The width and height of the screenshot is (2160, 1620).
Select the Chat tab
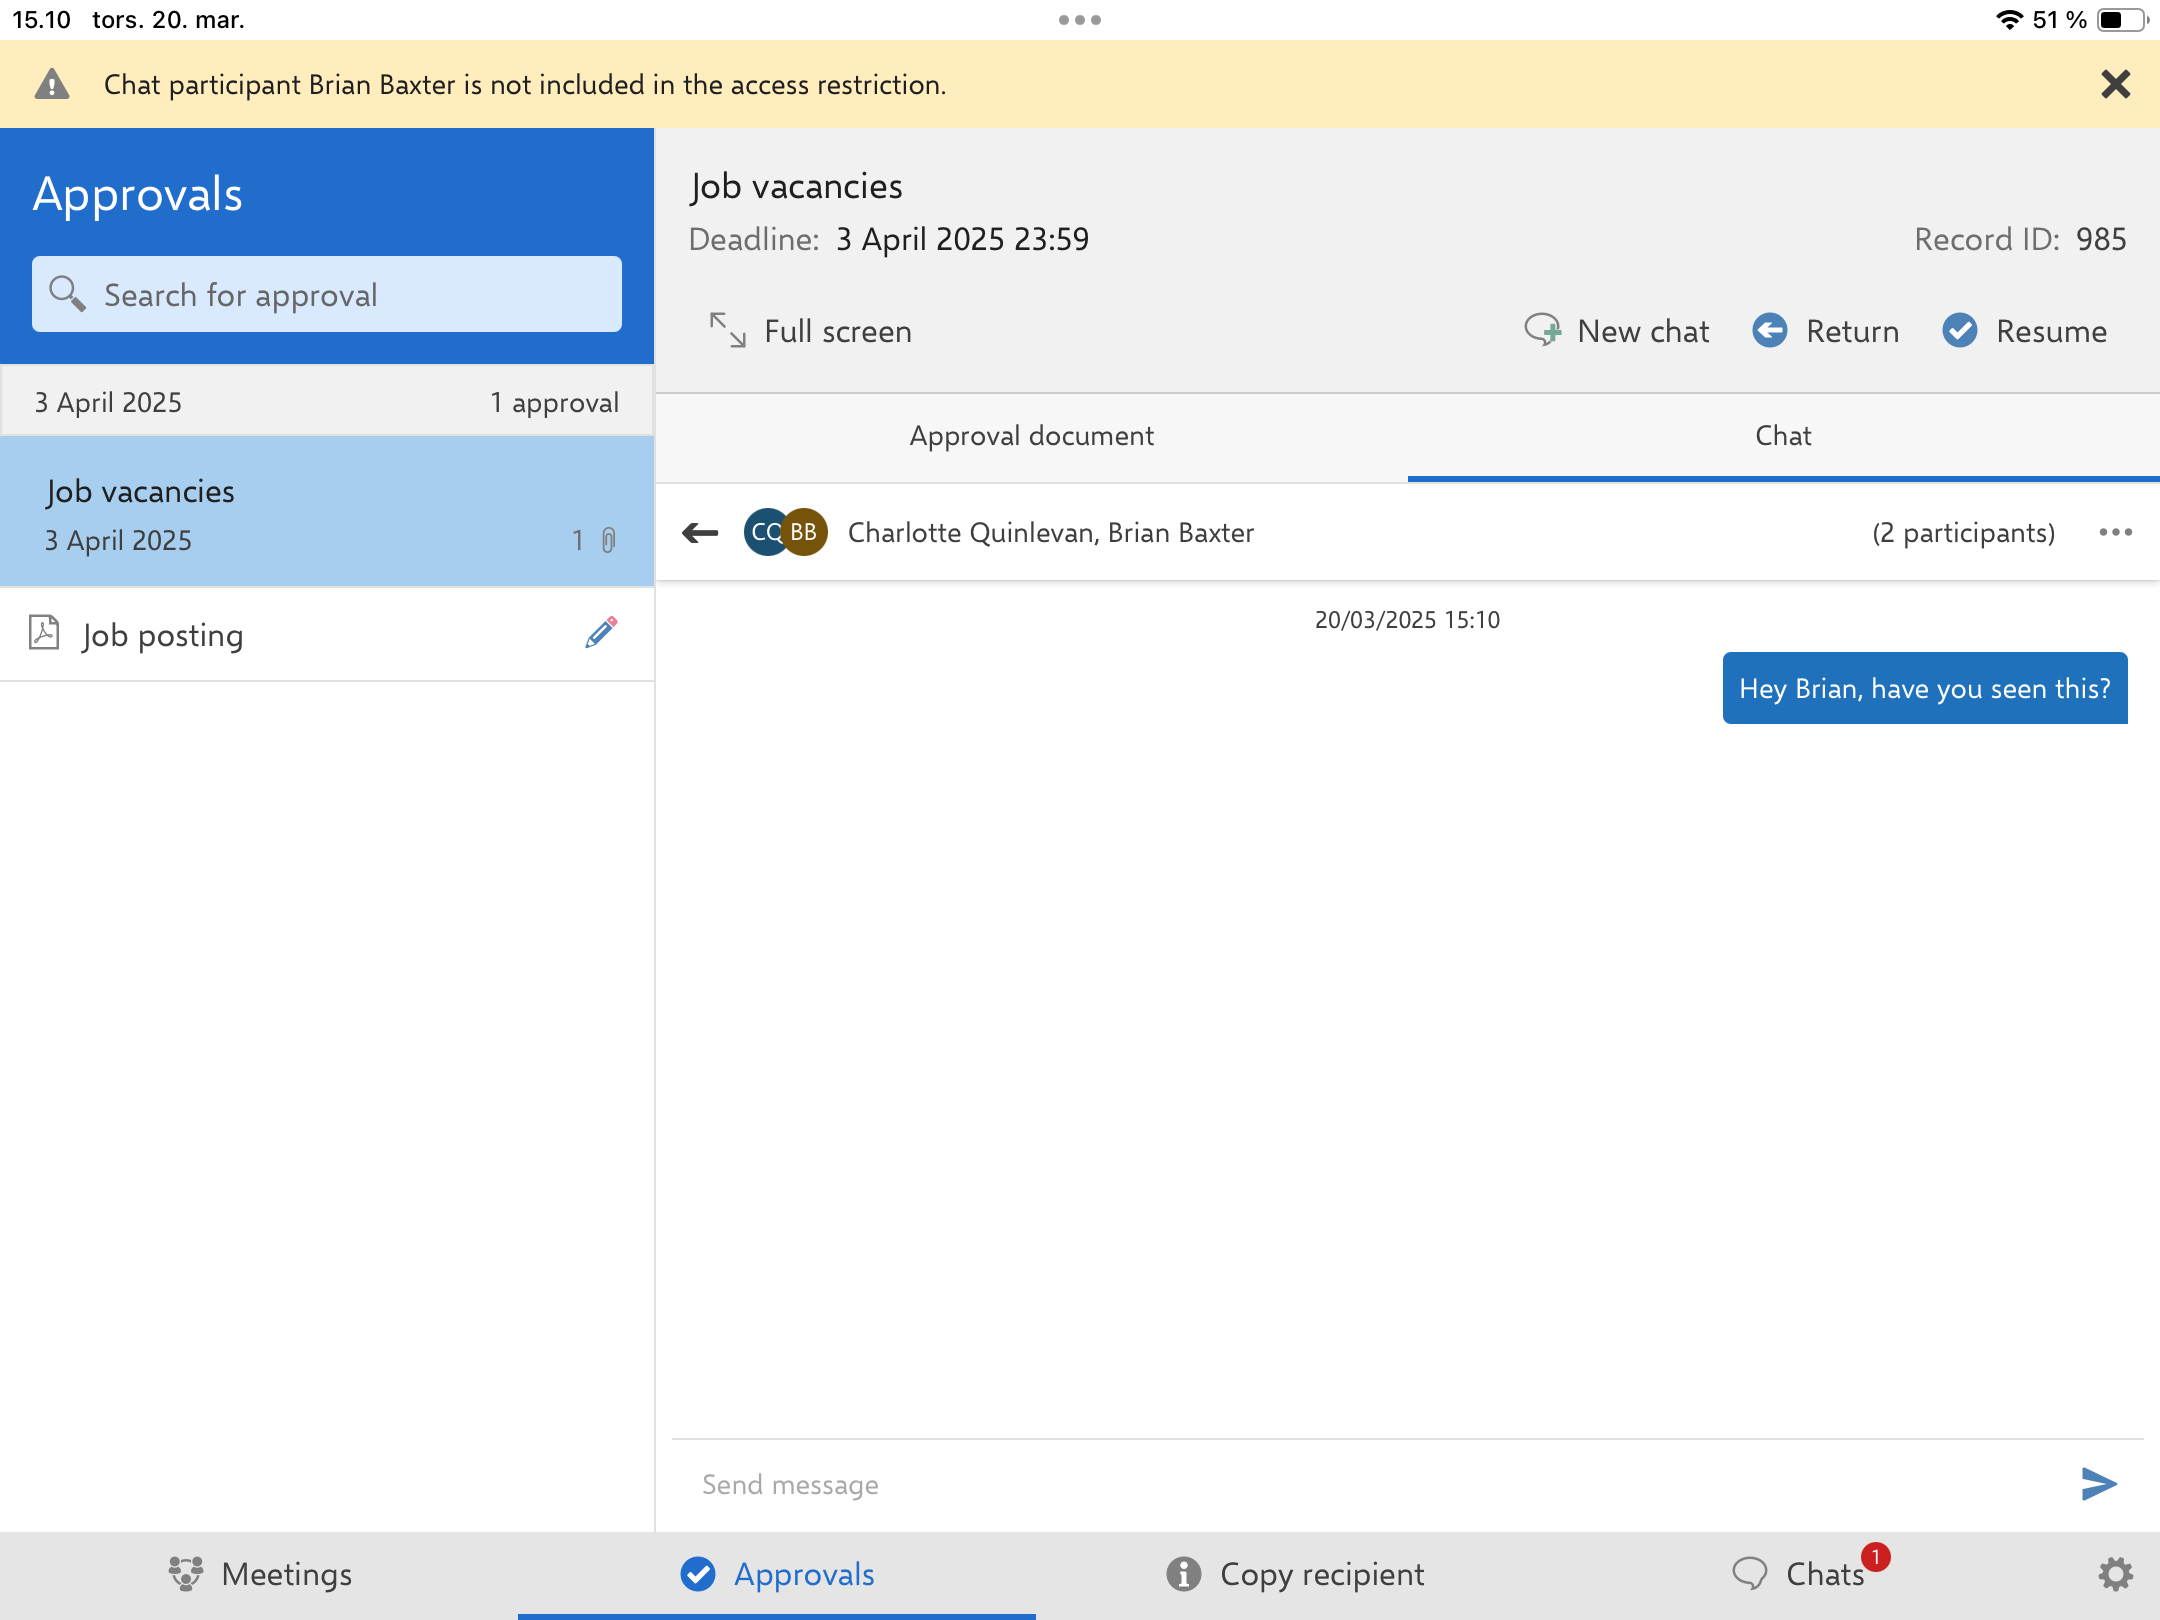click(1783, 436)
